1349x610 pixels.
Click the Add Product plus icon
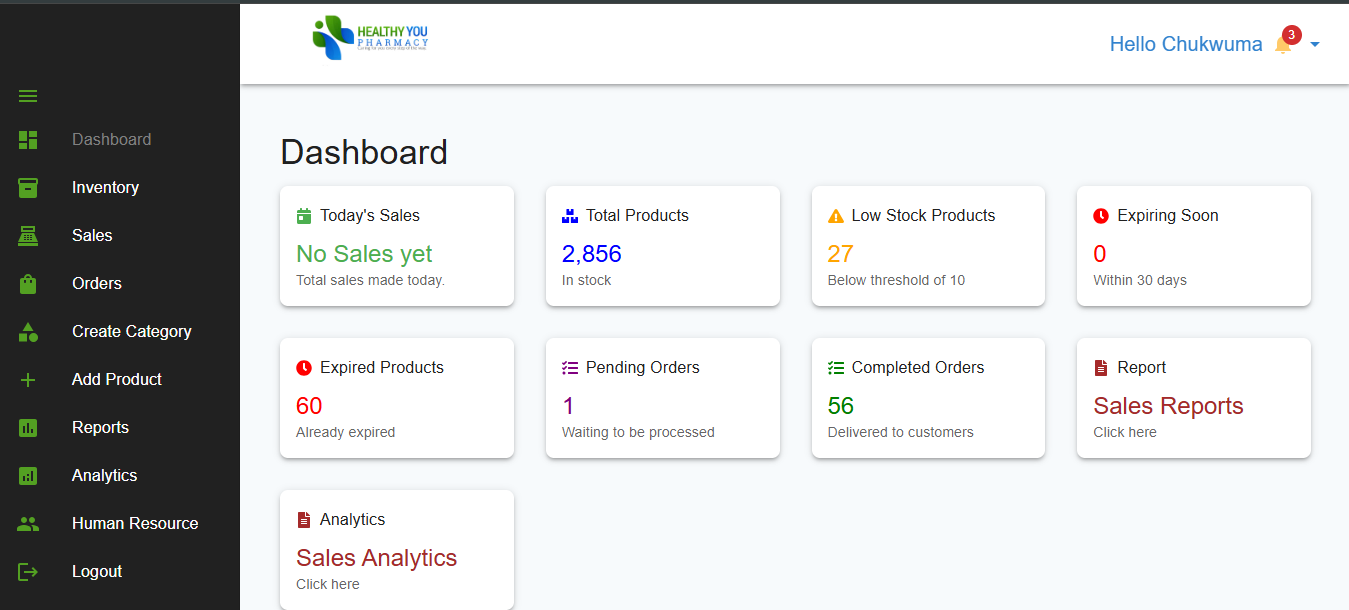pos(28,380)
